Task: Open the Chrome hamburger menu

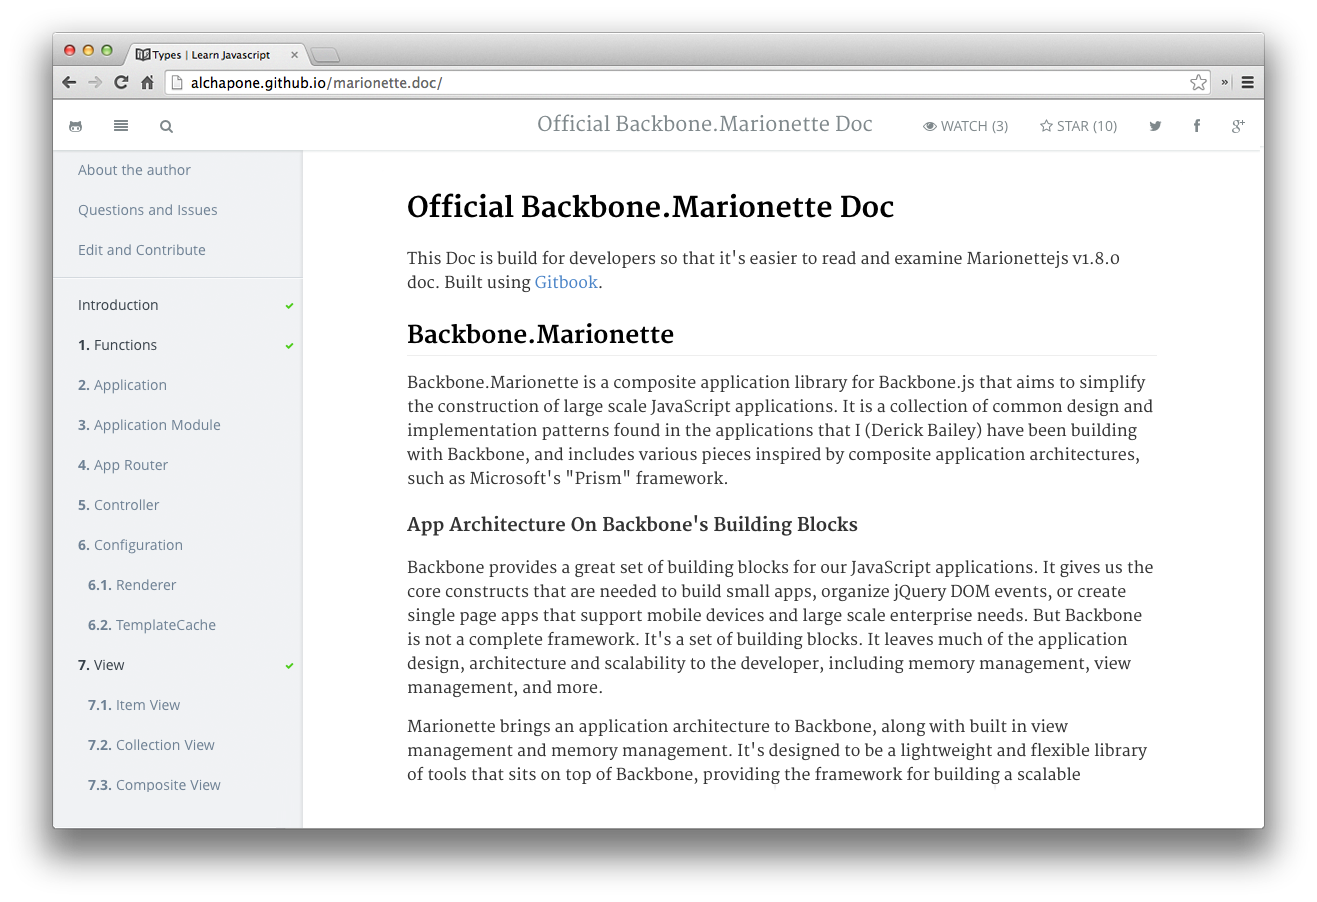Action: tap(1247, 82)
